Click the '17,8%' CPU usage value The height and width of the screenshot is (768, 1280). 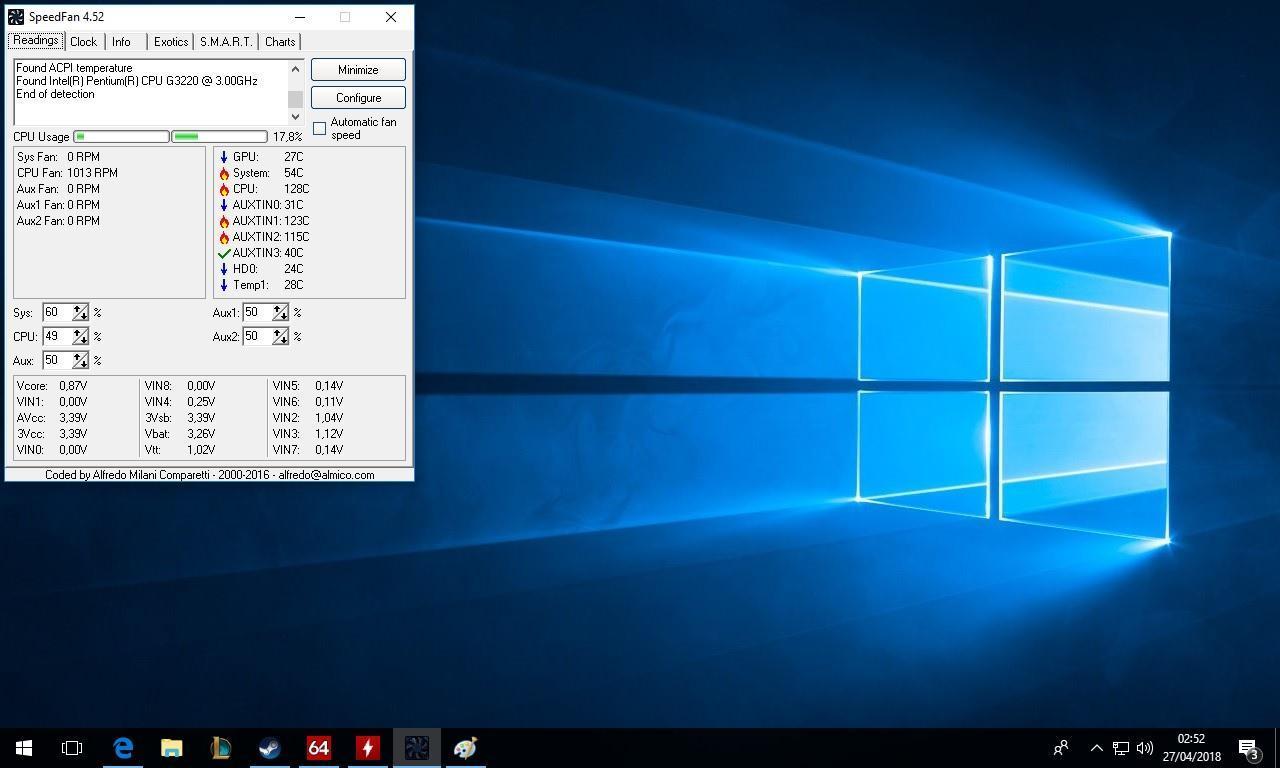point(288,137)
